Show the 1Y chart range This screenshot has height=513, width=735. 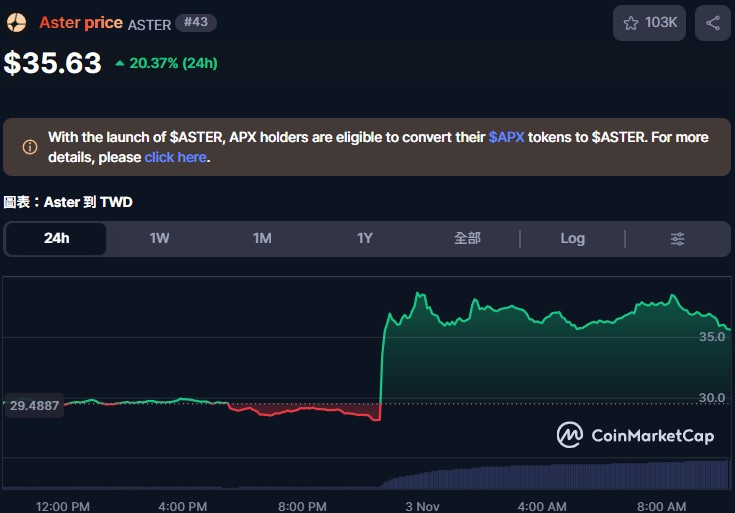365,238
